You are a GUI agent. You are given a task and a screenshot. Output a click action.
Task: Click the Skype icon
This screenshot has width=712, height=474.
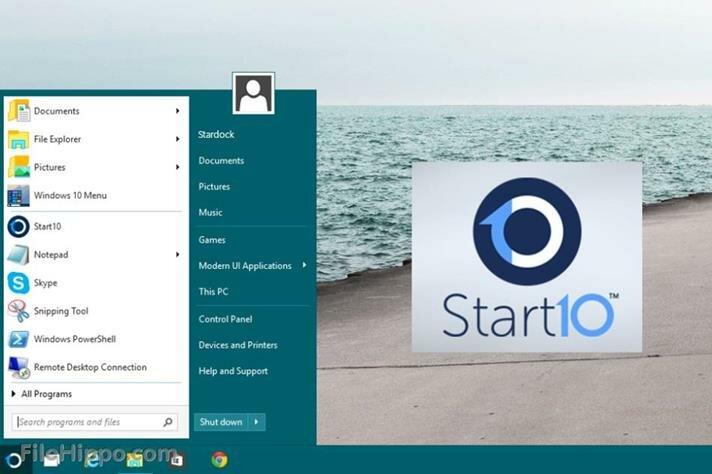(19, 282)
